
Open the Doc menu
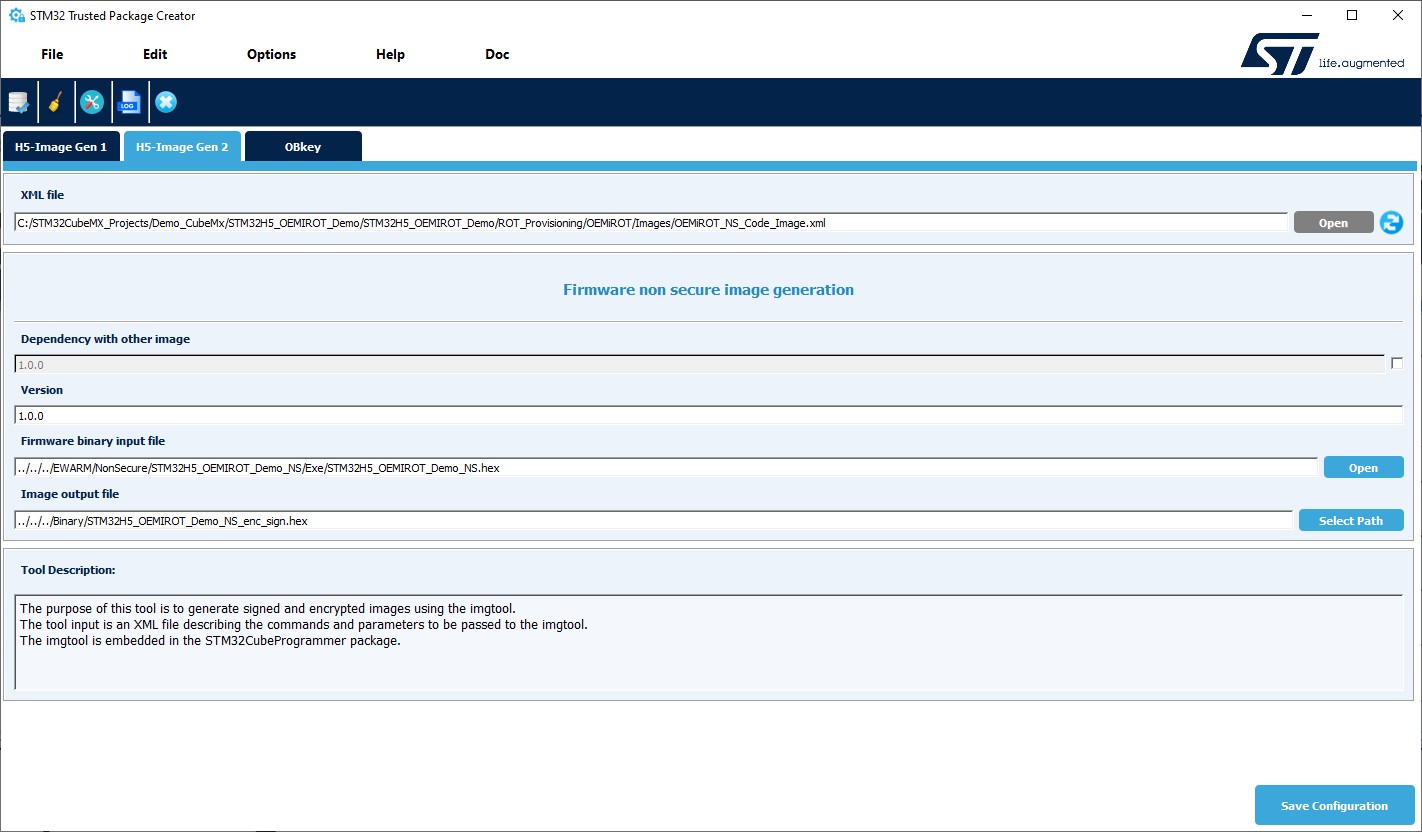tap(498, 54)
